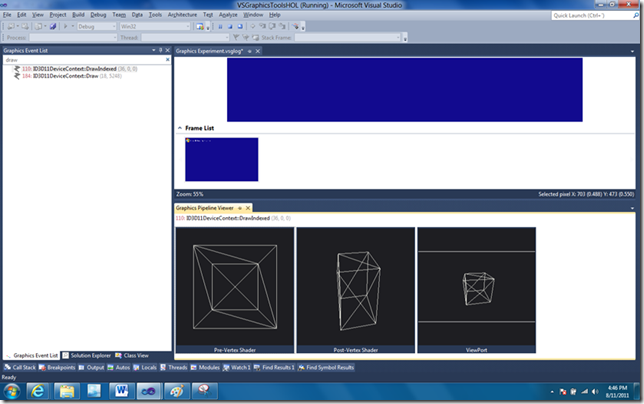Click the Start Debugging play arrow
Screen dimensions: 644x404
tap(65, 26)
